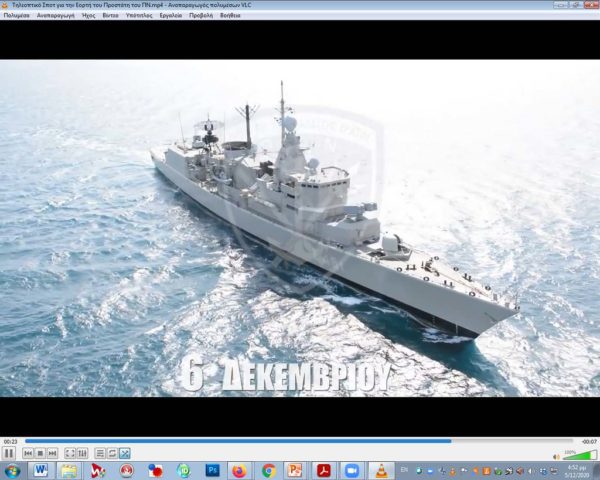Open the Πολυμέσα menu
600x480 pixels.
pos(16,16)
